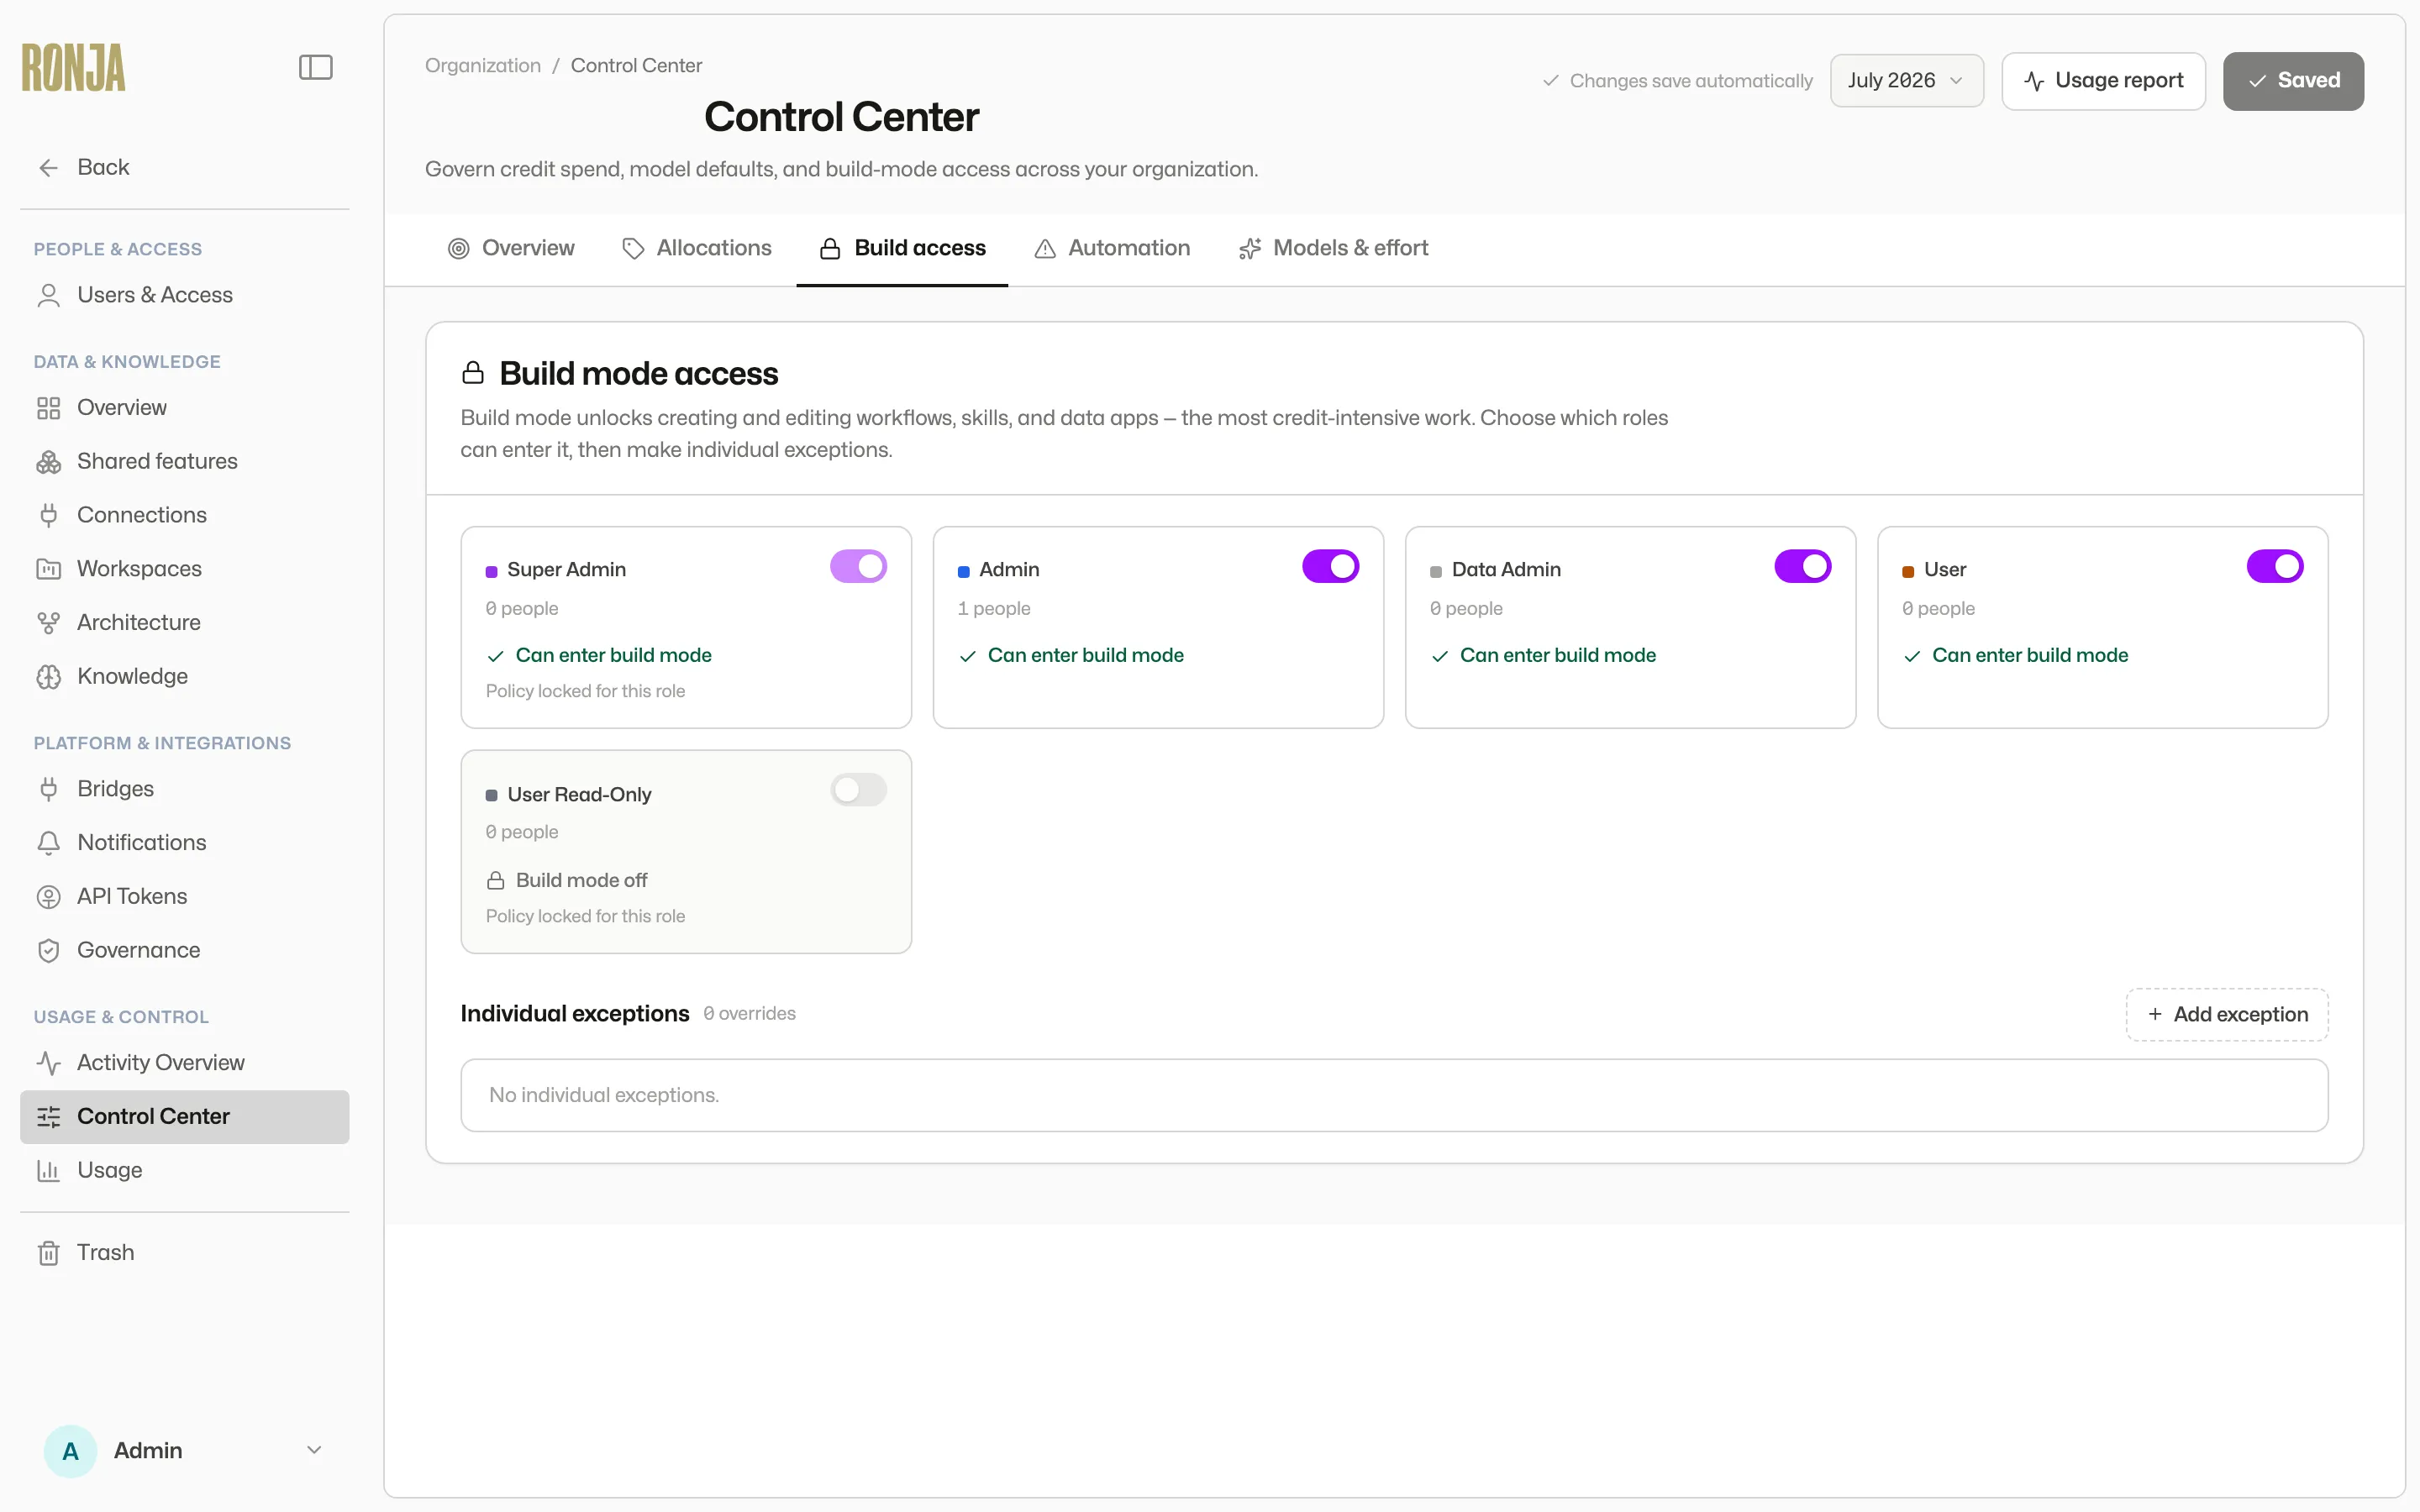Image resolution: width=2420 pixels, height=1512 pixels.
Task: Open Shared features in the sidebar
Action: point(184,462)
